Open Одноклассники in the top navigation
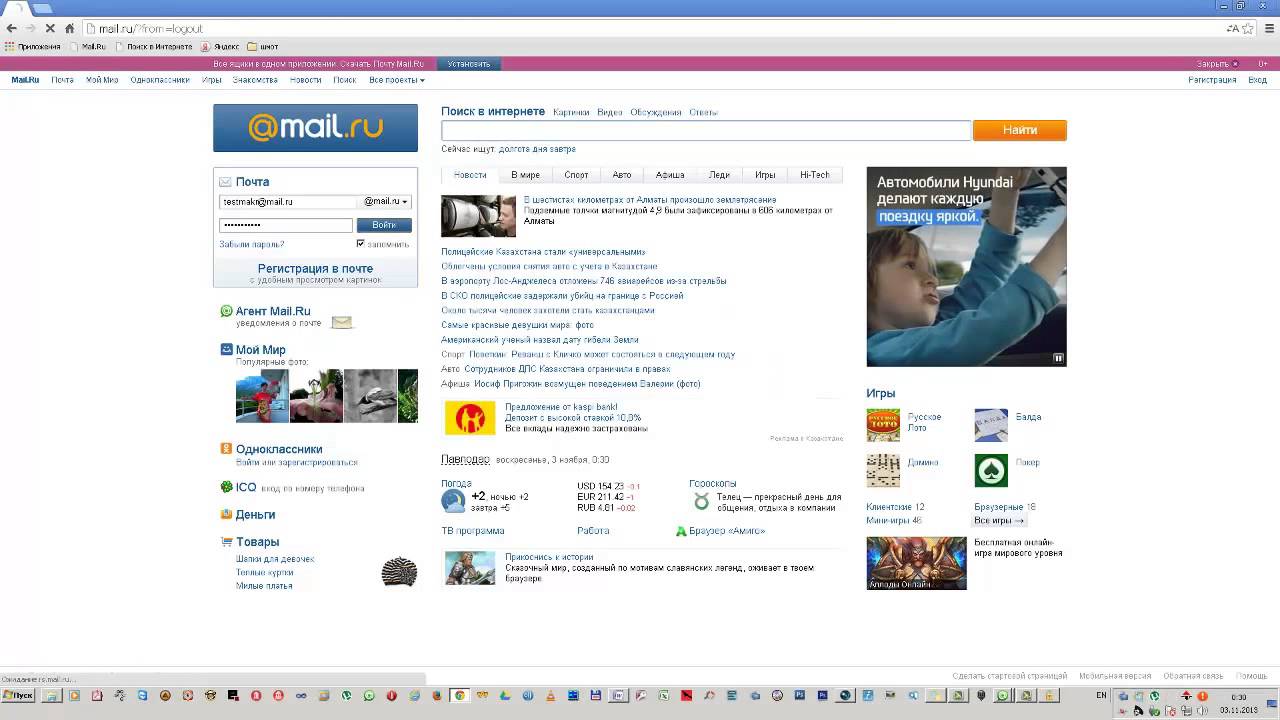 [x=160, y=80]
